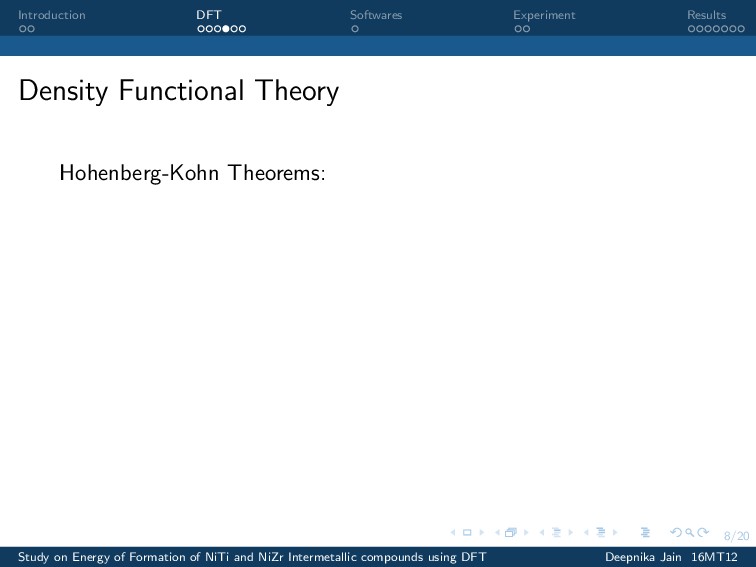Click previous section arrow in navigation bar

coord(586,532)
